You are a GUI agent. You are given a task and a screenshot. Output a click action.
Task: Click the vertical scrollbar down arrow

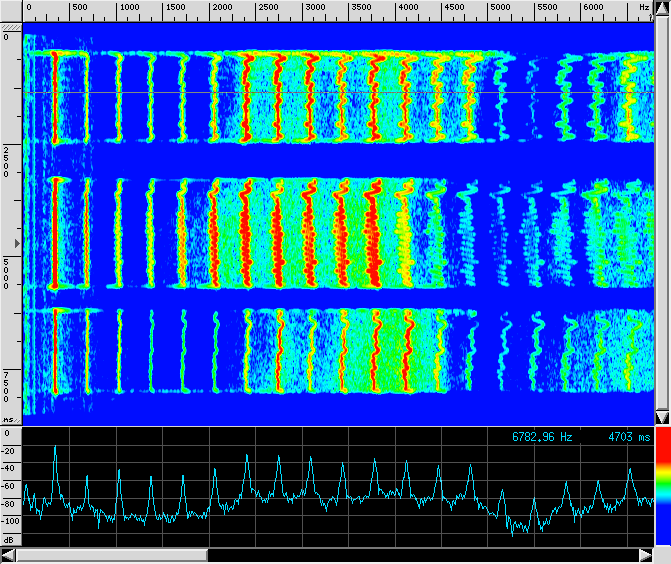click(662, 416)
